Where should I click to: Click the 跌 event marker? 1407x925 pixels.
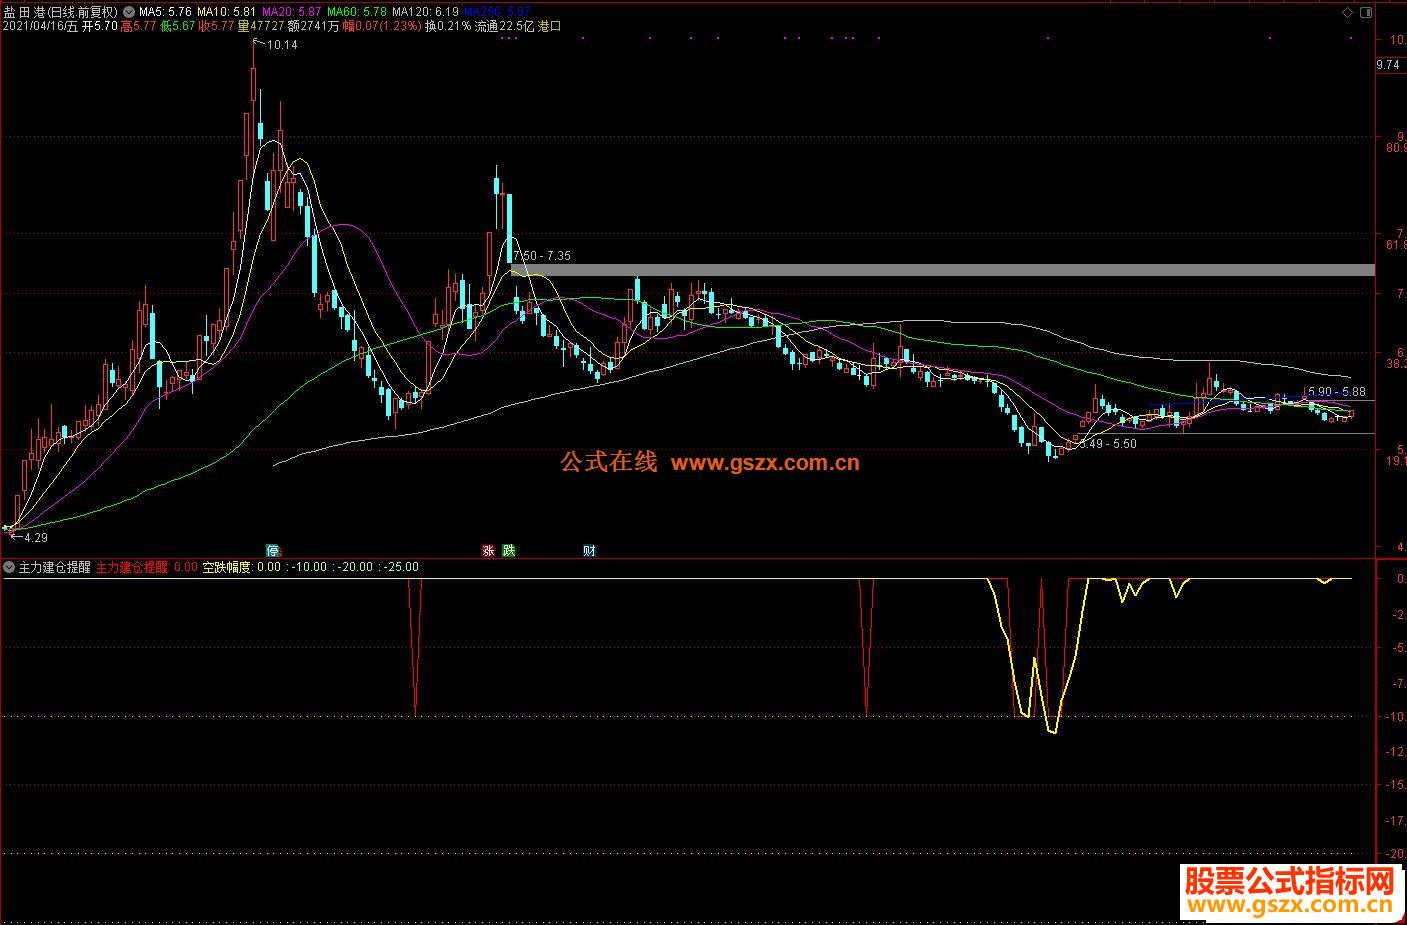pos(509,551)
